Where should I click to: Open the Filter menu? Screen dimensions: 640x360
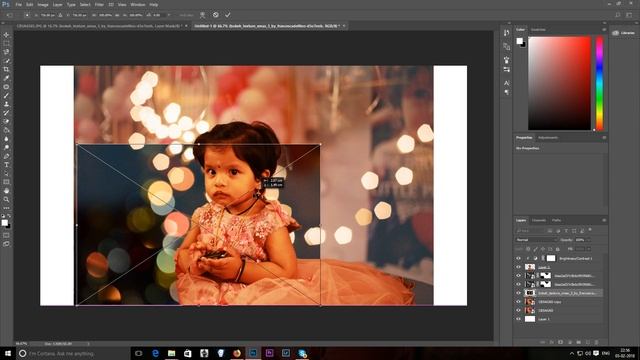[99, 4]
